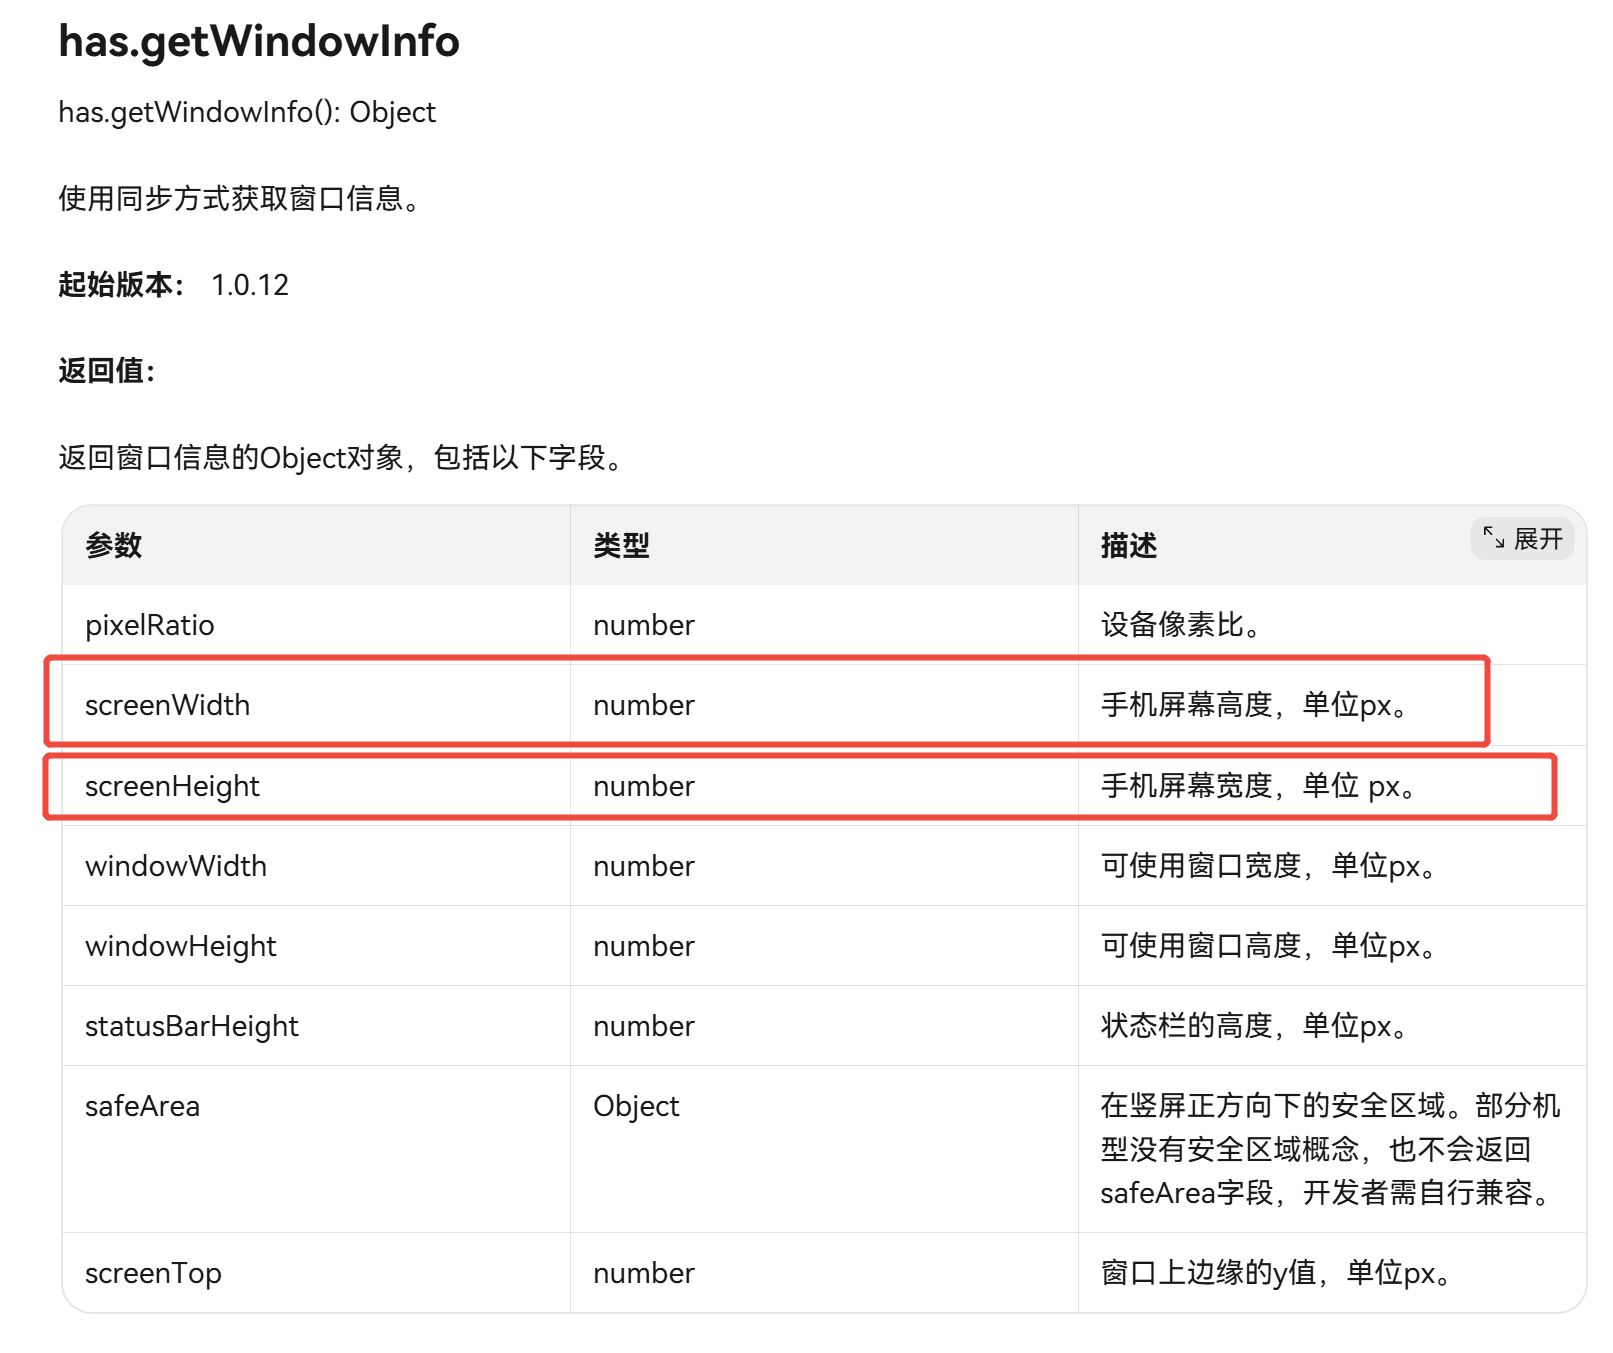1613x1353 pixels.
Task: Click the screenWidth parameter name
Action: tap(167, 705)
